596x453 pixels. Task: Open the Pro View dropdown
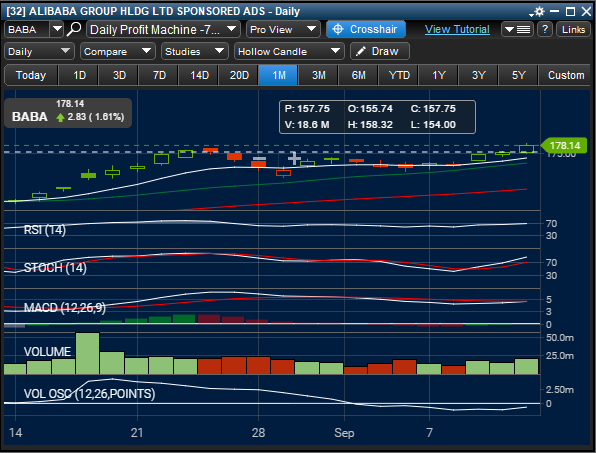(x=283, y=29)
